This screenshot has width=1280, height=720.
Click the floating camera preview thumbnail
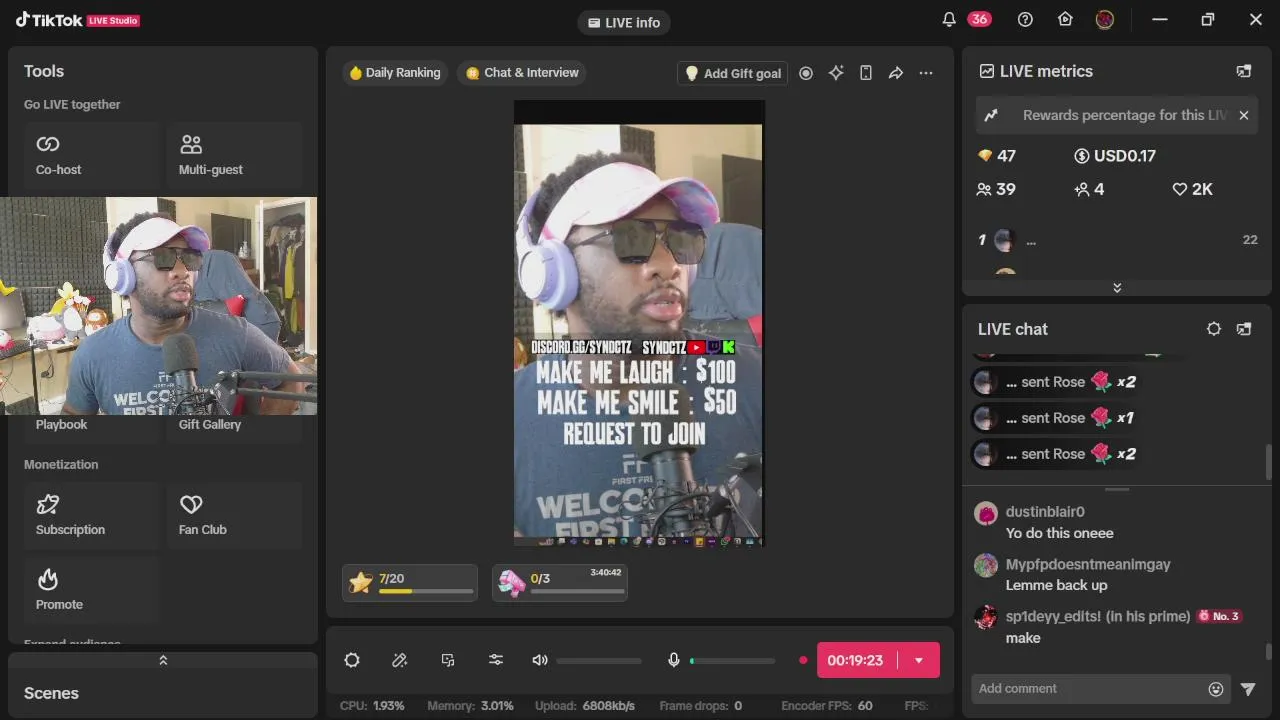(158, 305)
